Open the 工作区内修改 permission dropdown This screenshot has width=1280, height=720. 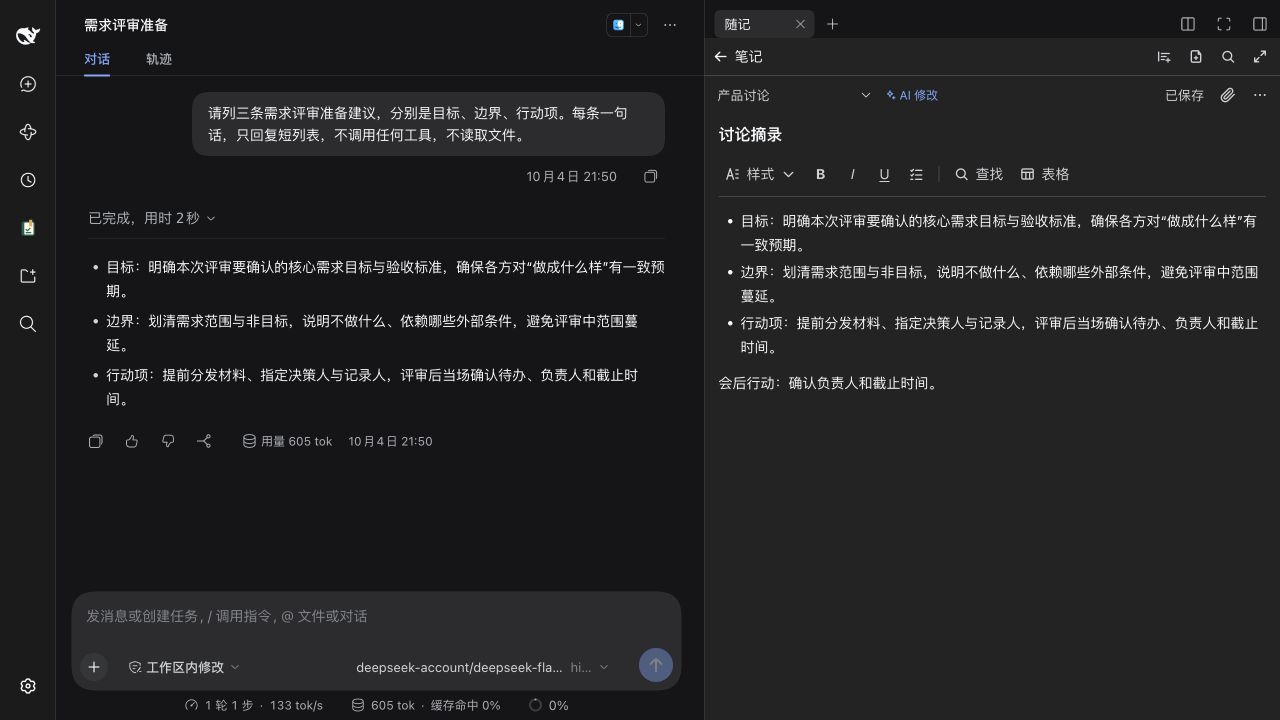[x=185, y=667]
